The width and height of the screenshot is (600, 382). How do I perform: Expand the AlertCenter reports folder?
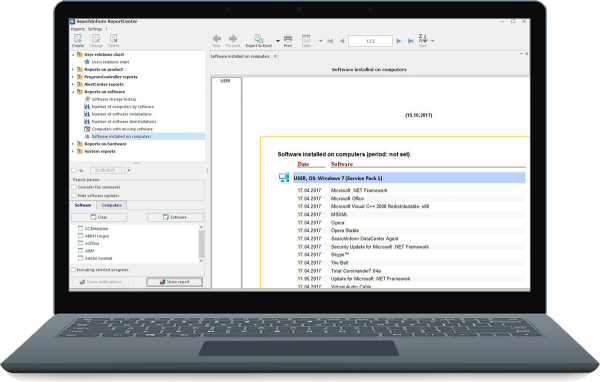[x=73, y=84]
